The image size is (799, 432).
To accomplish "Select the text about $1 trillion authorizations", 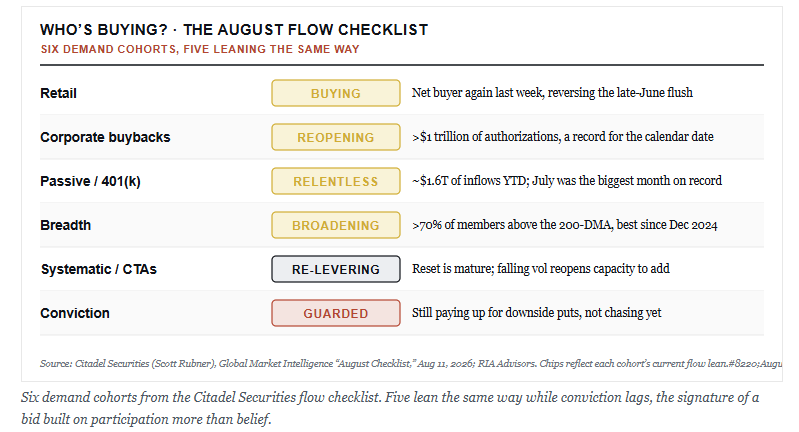I will [563, 137].
